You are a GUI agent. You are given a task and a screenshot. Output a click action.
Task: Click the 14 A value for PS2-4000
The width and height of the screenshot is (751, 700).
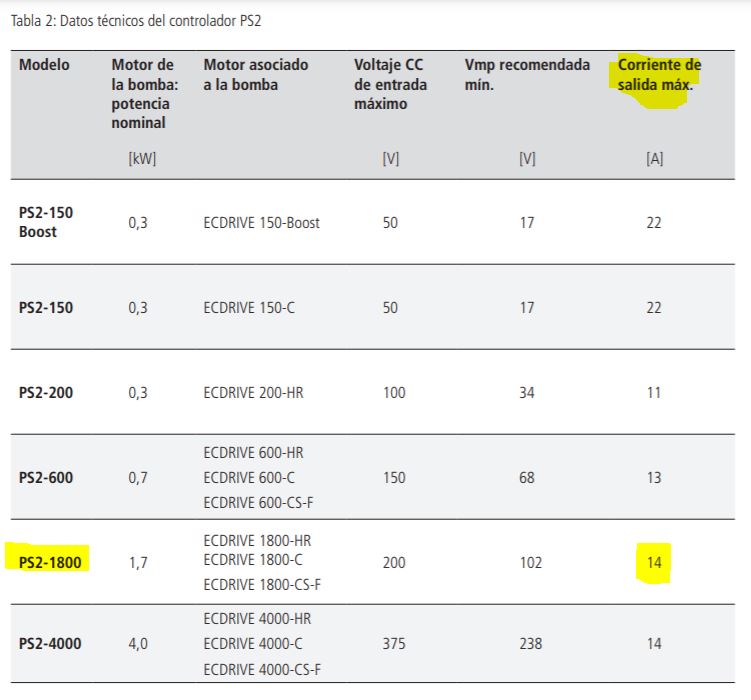pos(654,644)
